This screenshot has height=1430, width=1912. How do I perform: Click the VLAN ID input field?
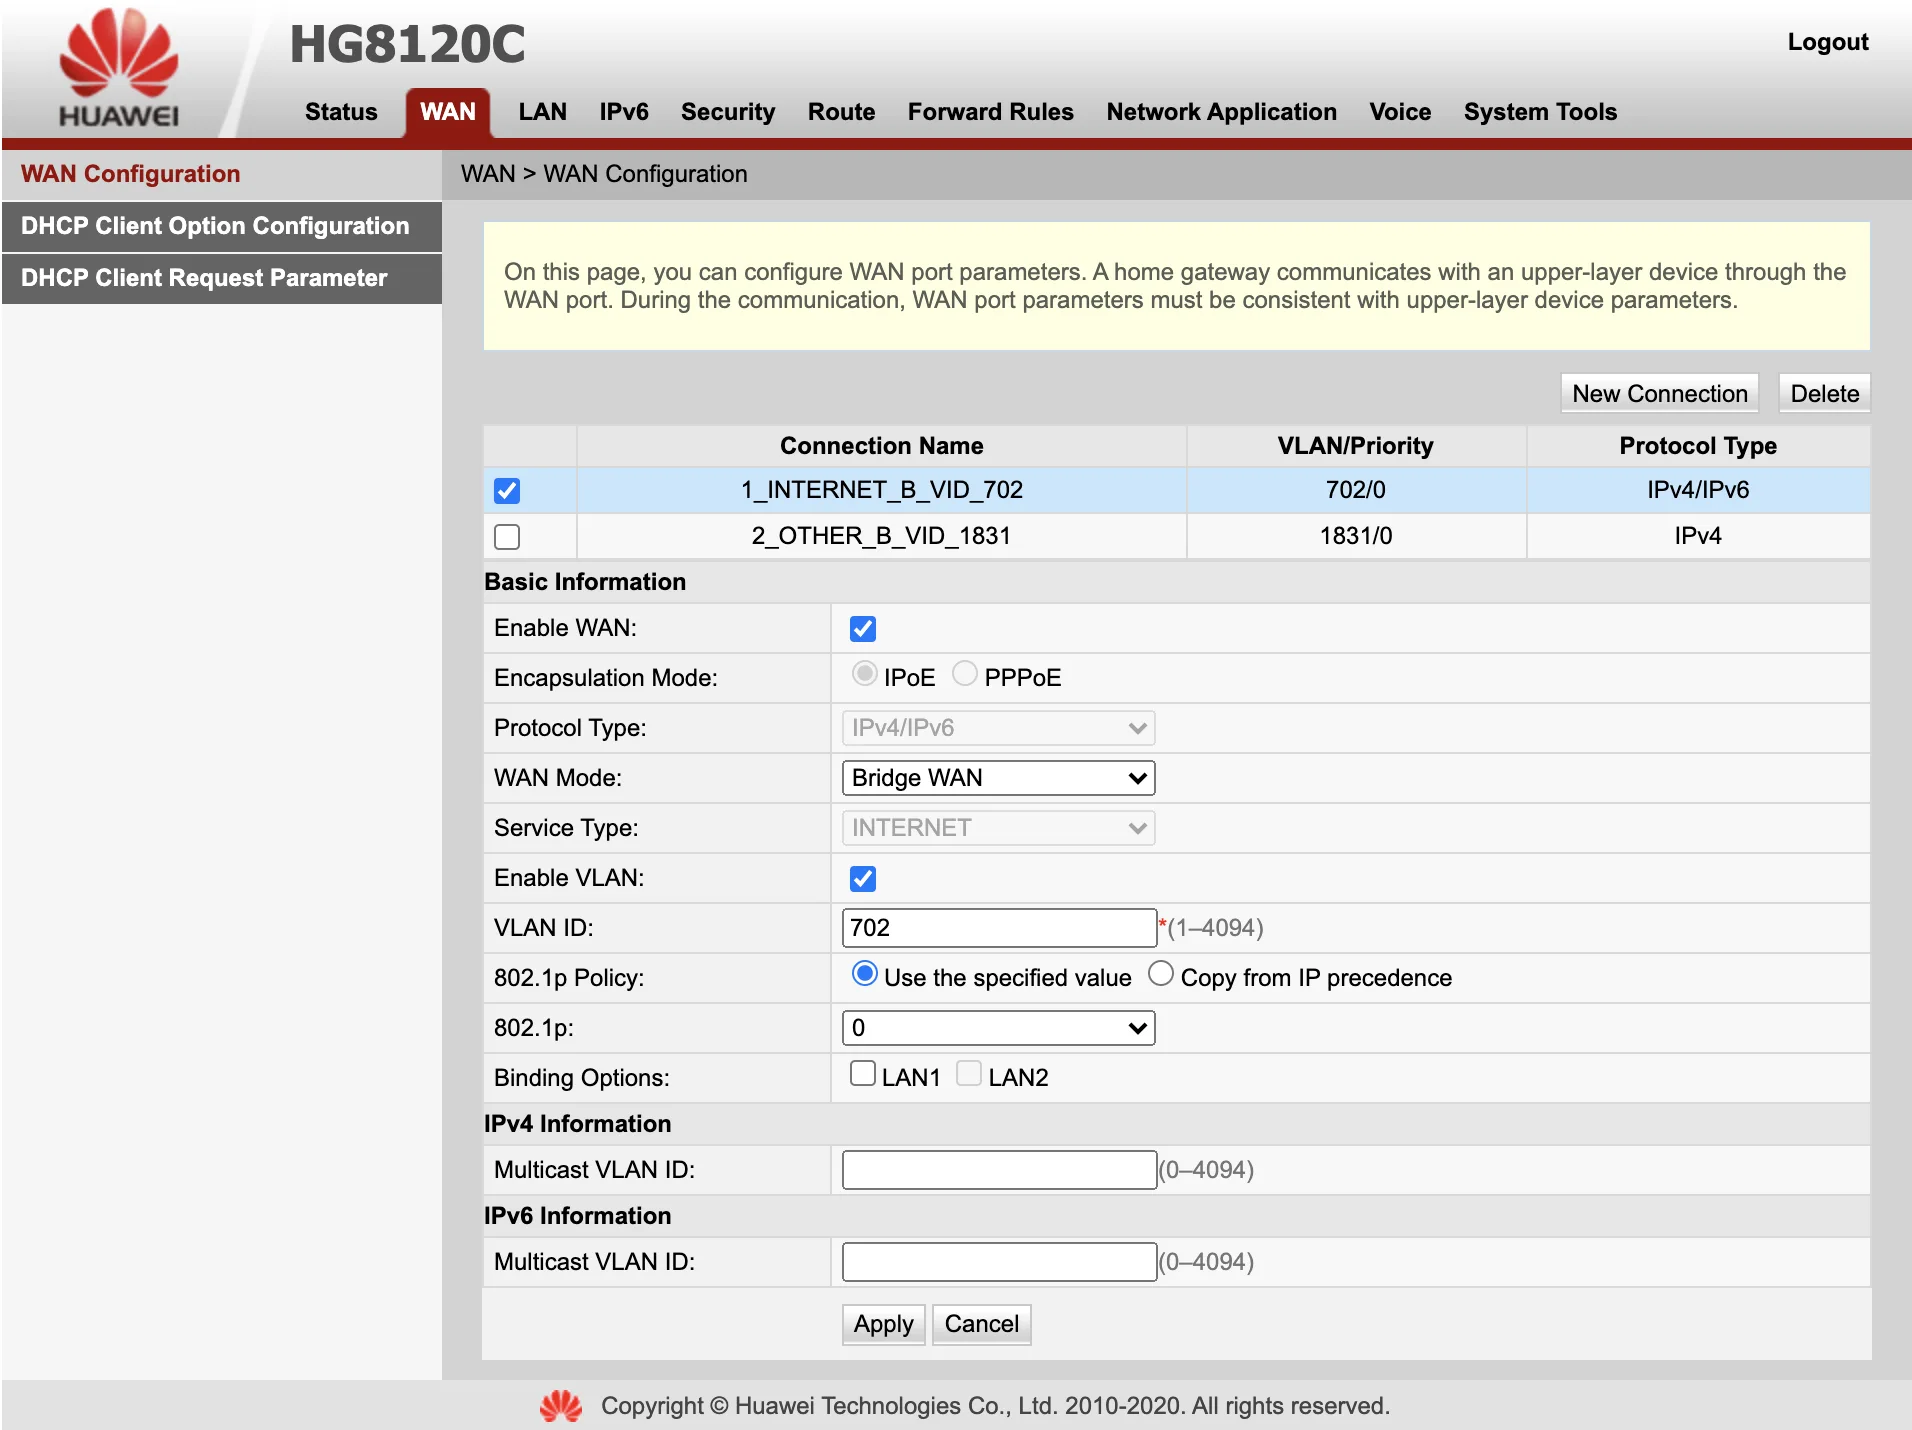(x=998, y=928)
